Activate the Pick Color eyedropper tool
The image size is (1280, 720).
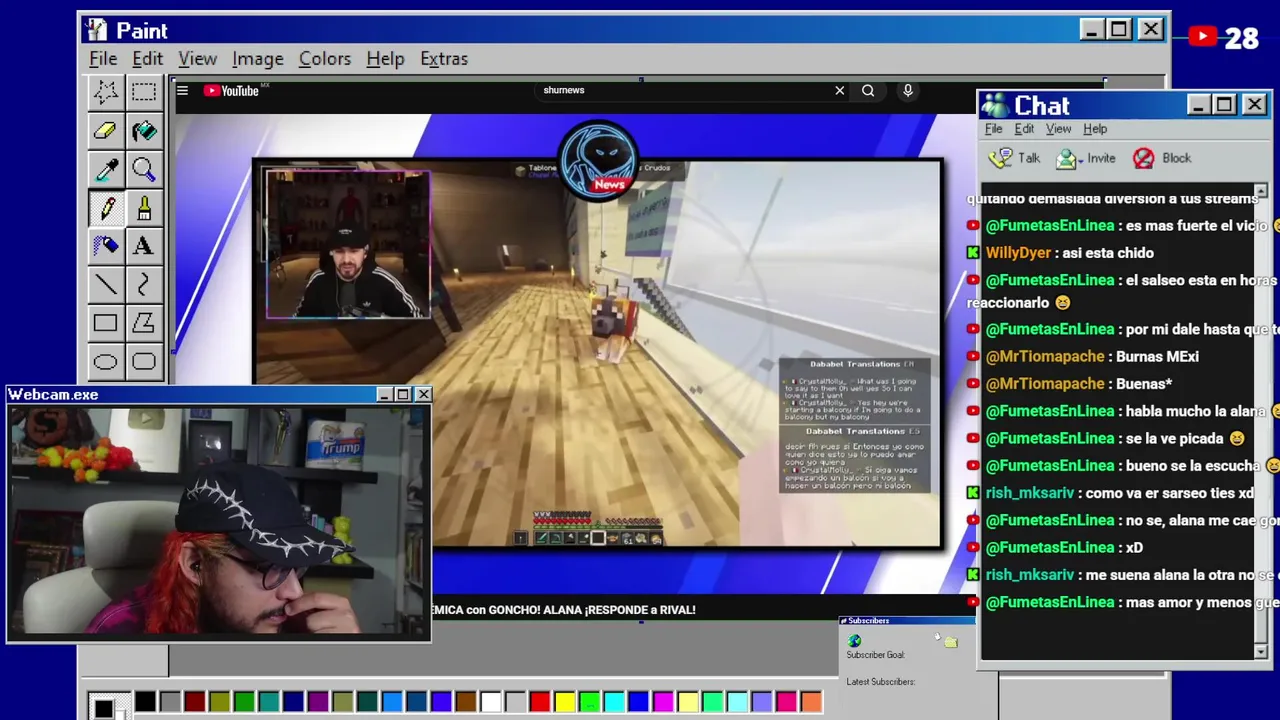click(x=105, y=169)
